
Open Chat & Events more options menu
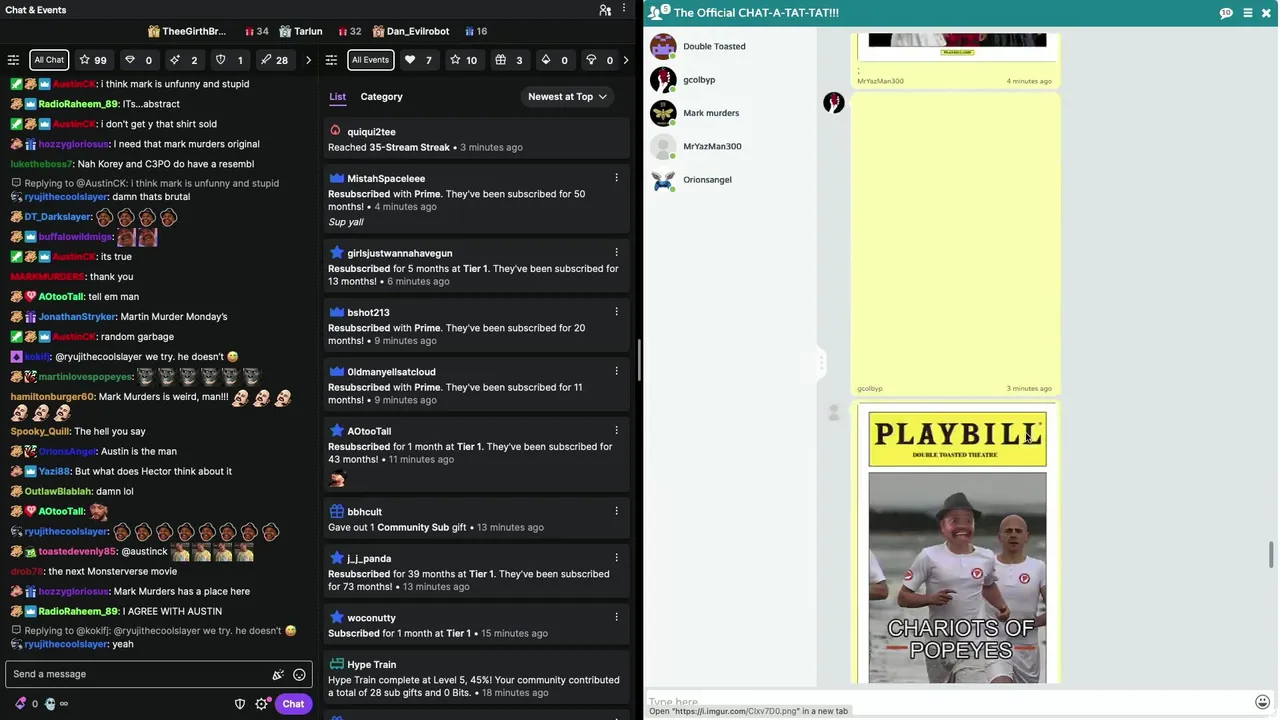pyautogui.click(x=625, y=10)
